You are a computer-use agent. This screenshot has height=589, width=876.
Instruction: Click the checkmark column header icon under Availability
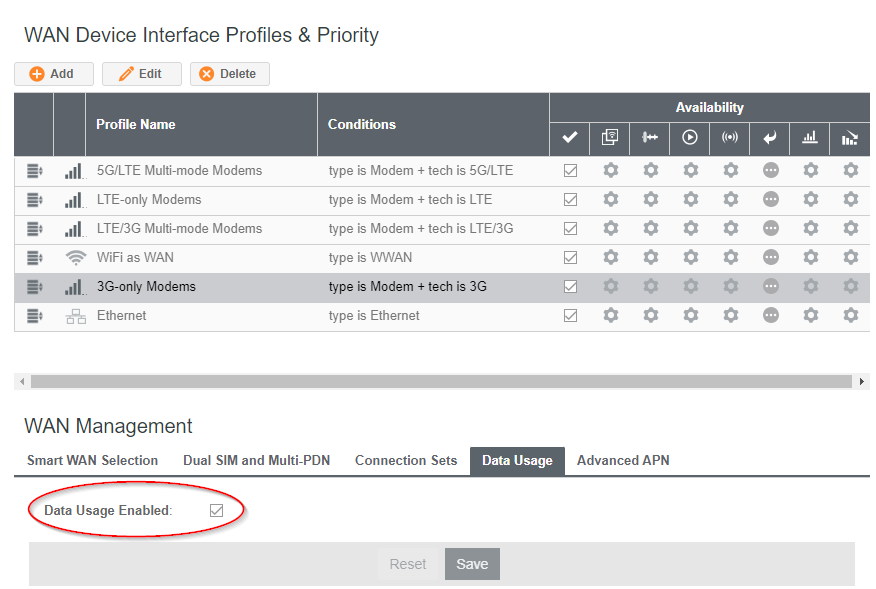570,137
